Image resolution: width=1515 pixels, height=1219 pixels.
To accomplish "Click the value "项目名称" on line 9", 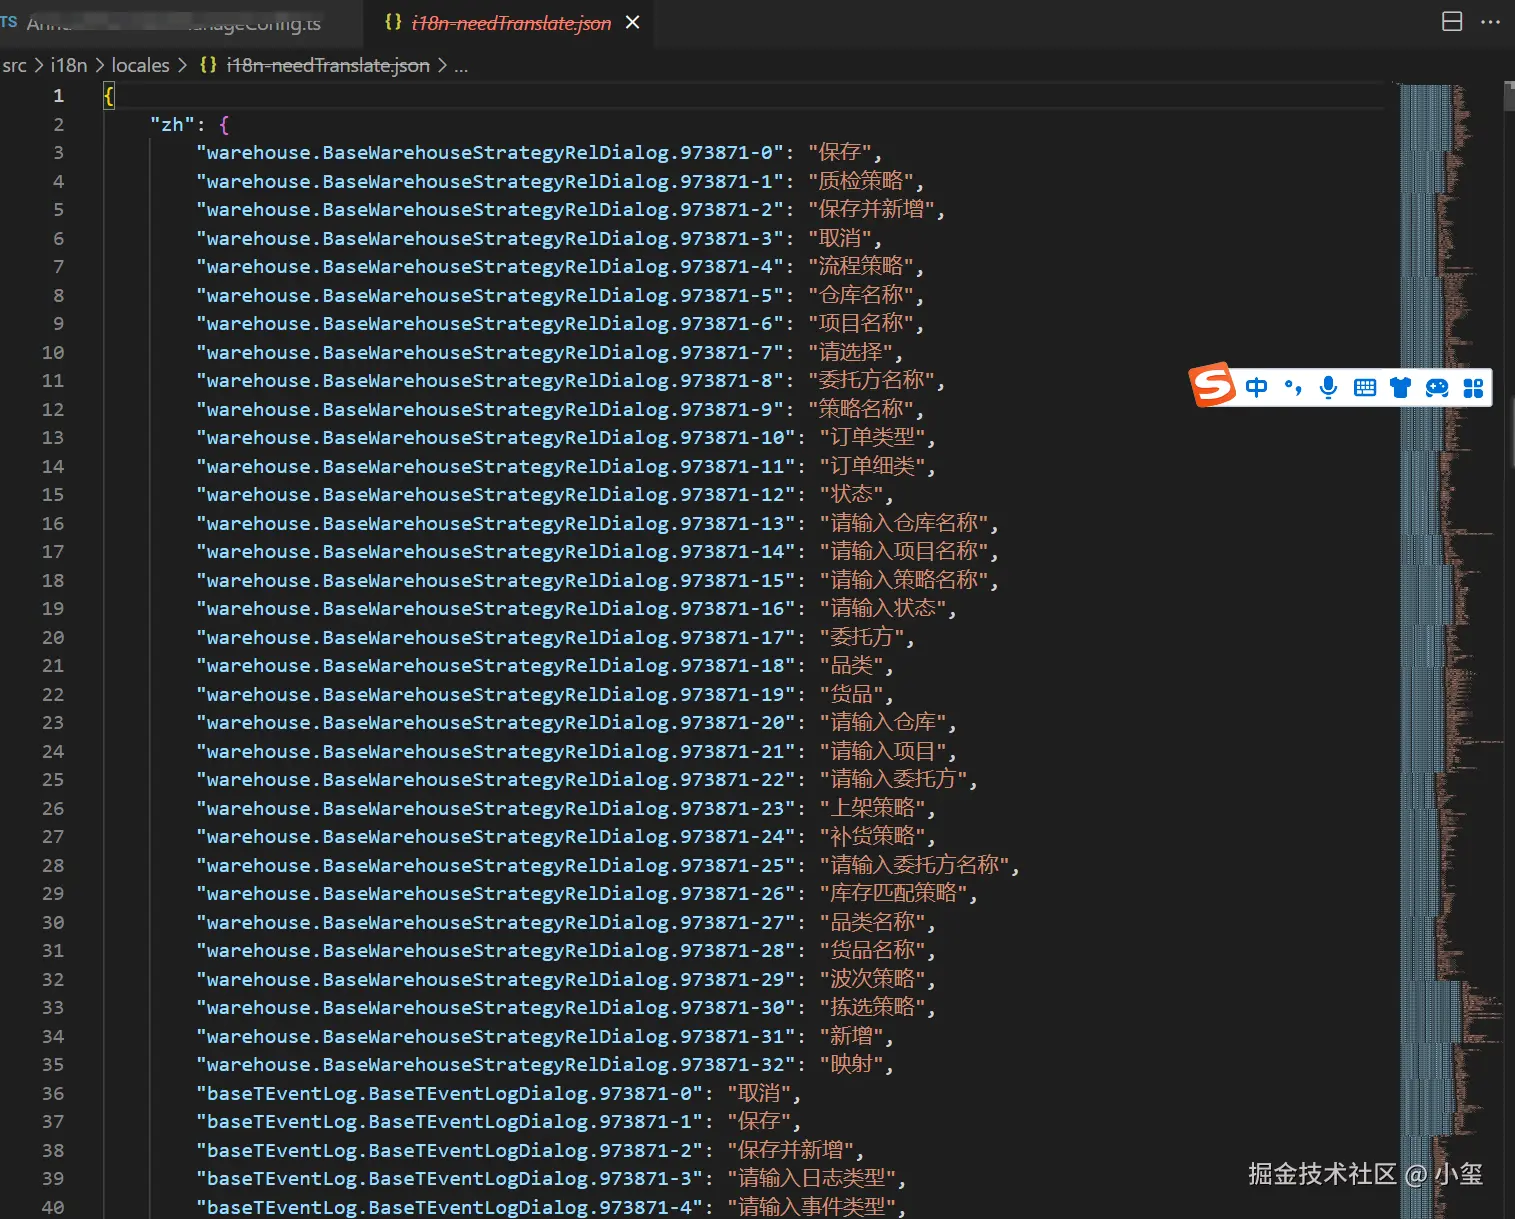I will coord(861,324).
